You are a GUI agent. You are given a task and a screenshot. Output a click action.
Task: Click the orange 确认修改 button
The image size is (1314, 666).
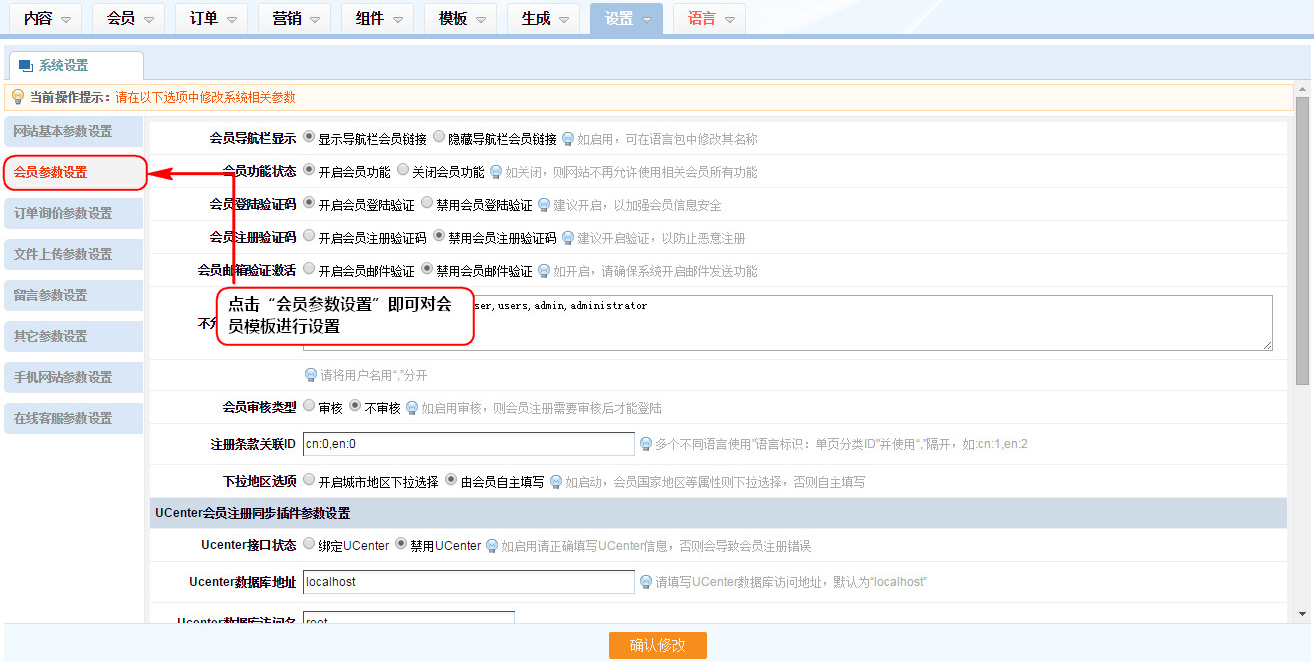[657, 645]
